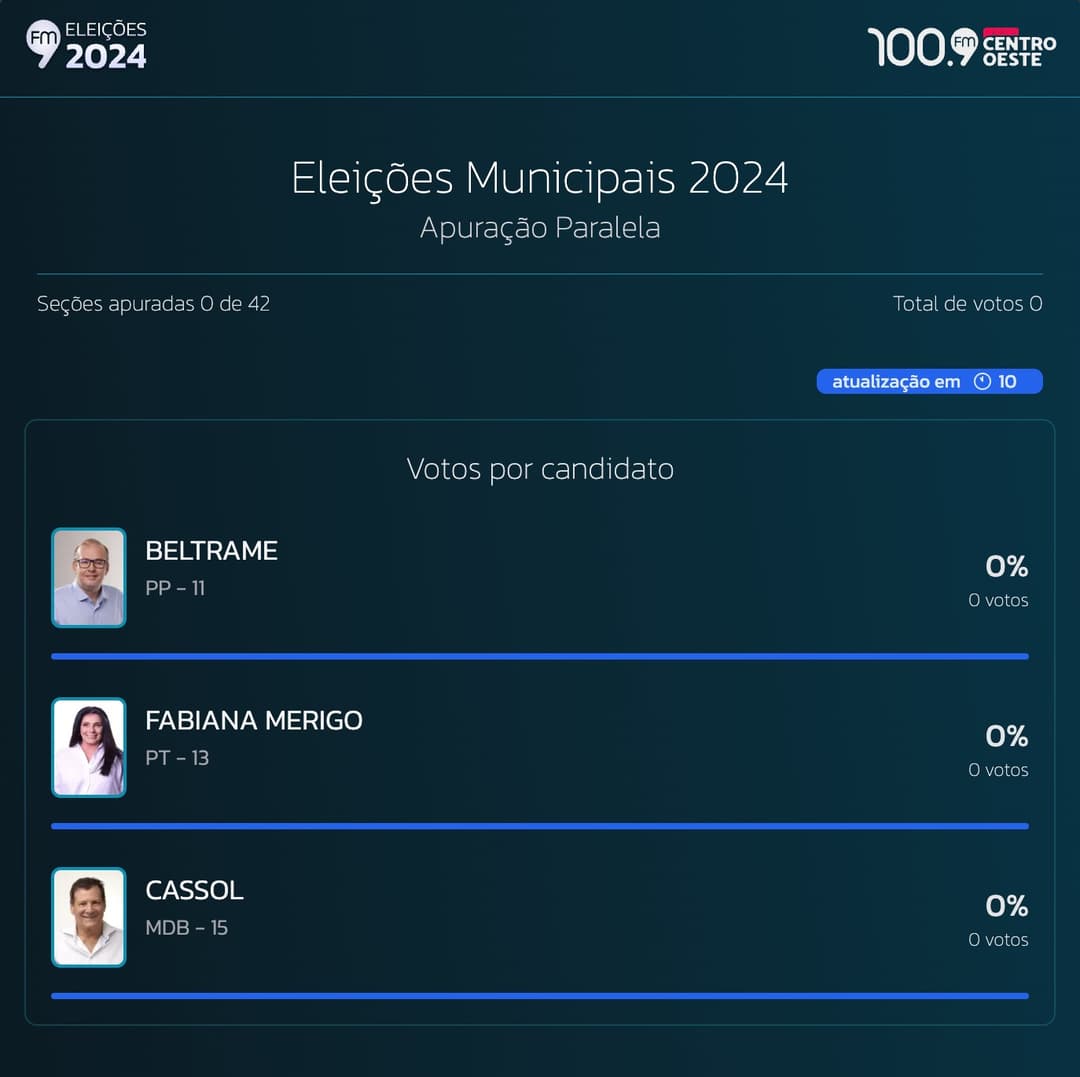
Task: Click Fabiana Merigo's photo thumbnail
Action: coord(89,747)
